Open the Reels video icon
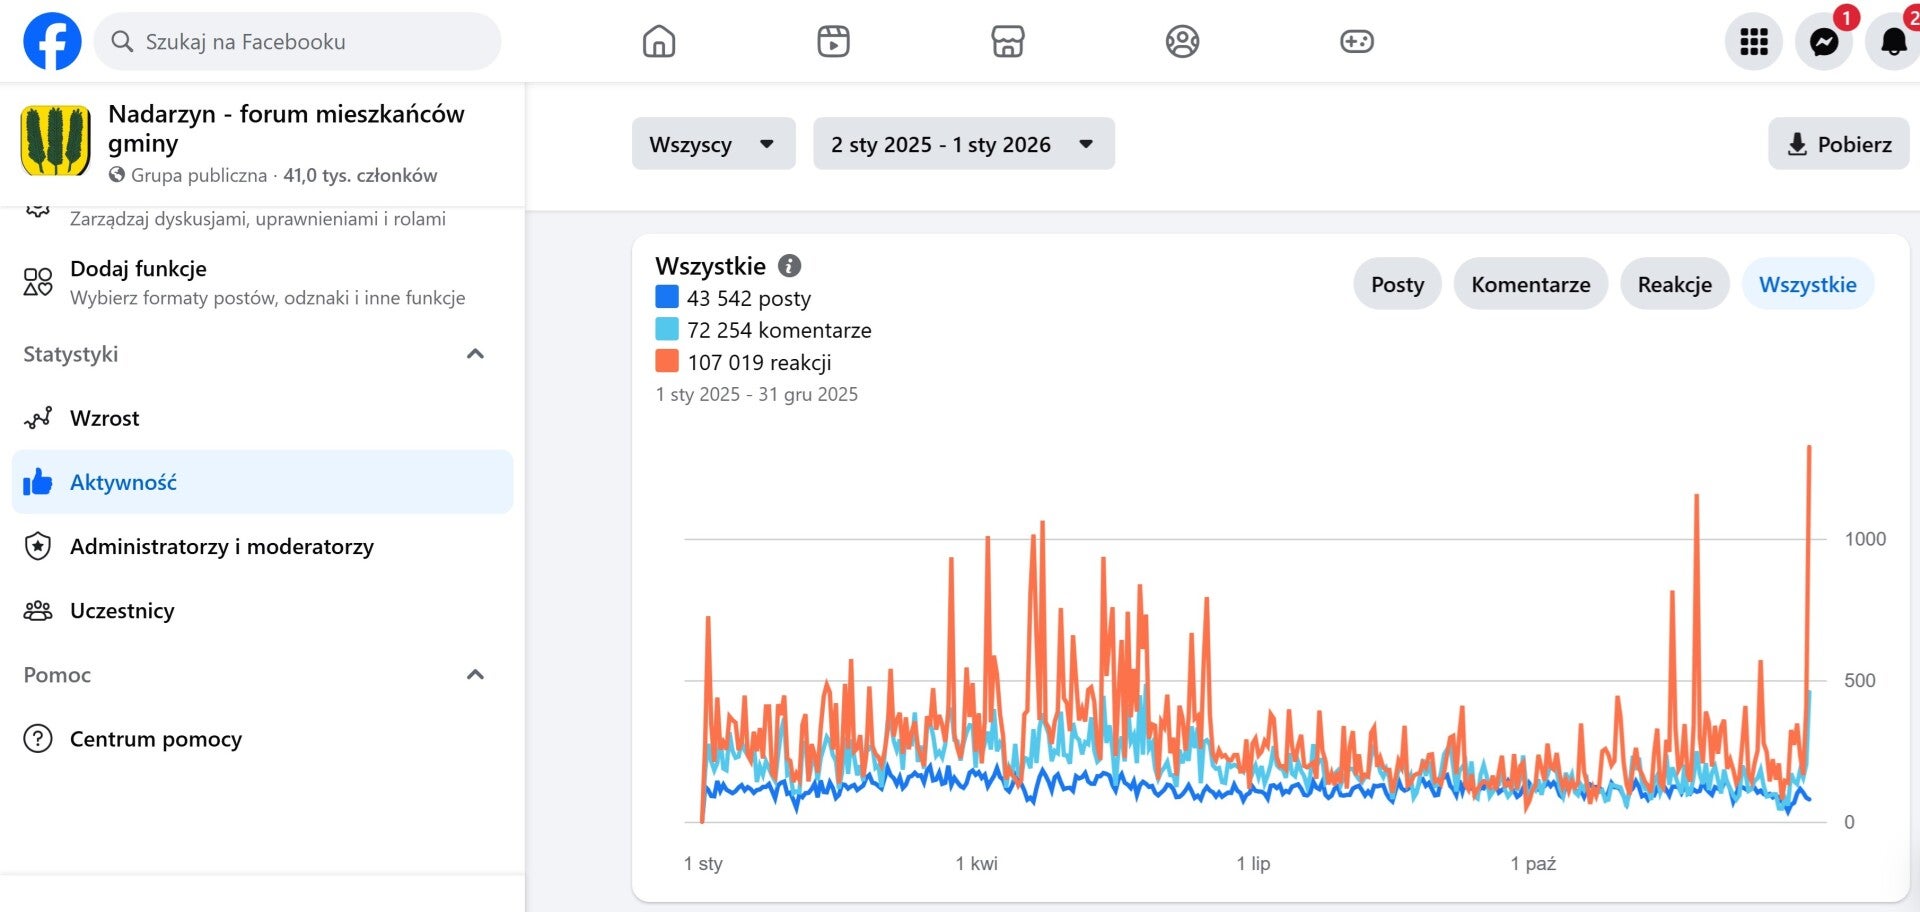 click(833, 42)
